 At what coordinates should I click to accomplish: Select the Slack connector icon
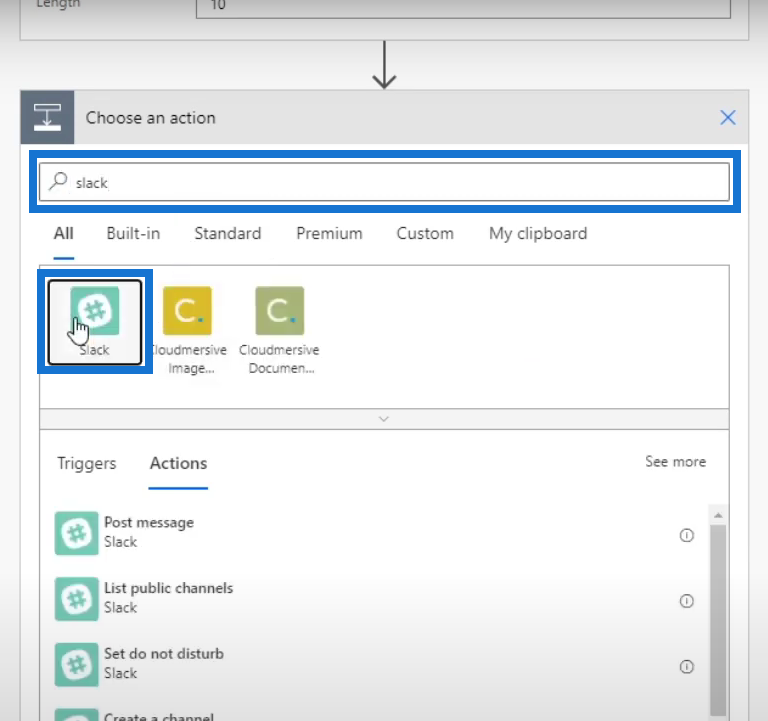pos(95,311)
